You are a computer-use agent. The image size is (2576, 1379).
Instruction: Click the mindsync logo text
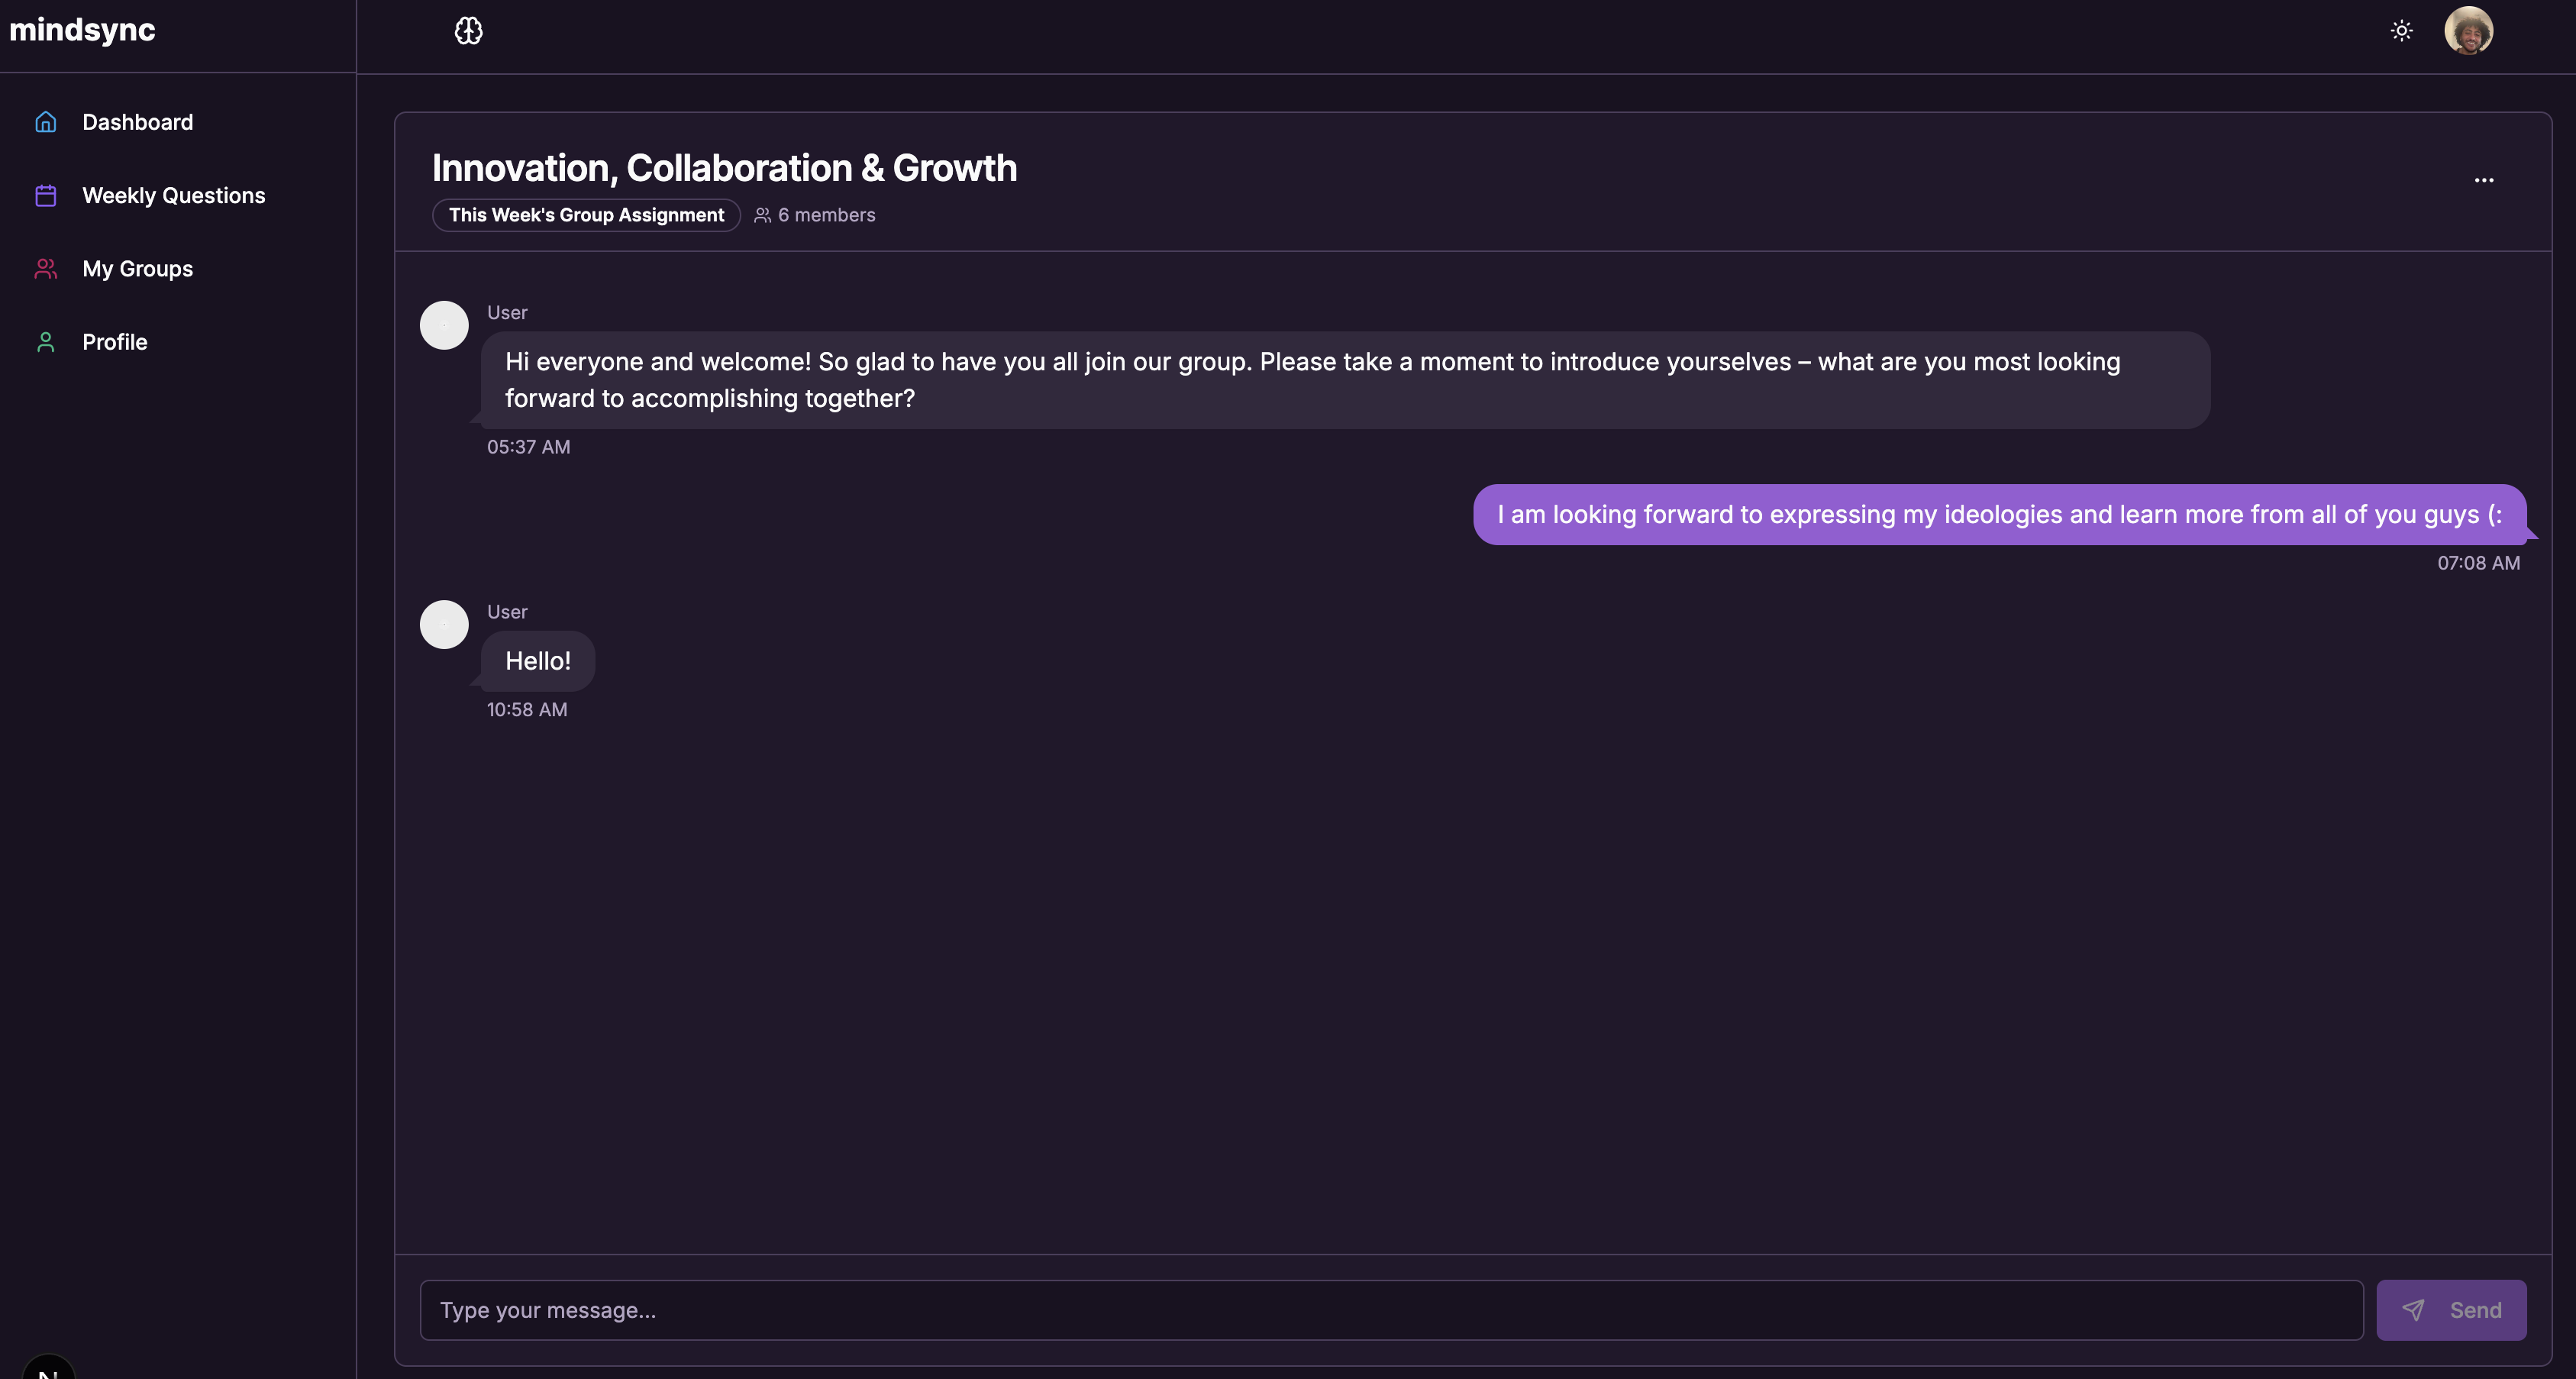[x=82, y=30]
